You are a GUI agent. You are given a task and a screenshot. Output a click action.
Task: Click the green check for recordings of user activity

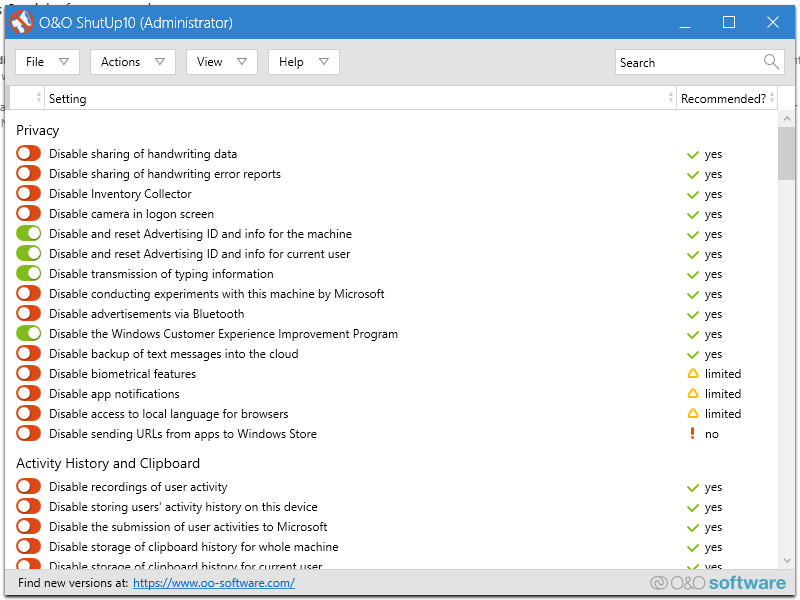click(692, 487)
